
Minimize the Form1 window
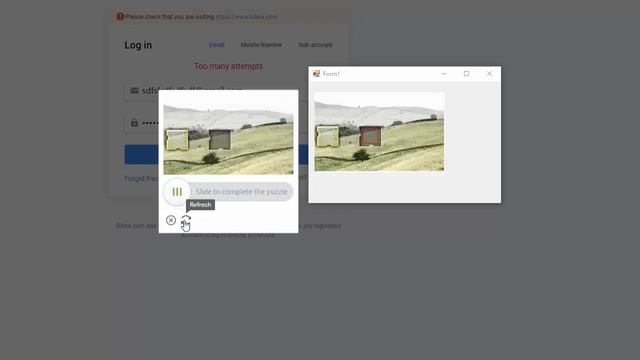[x=444, y=73]
